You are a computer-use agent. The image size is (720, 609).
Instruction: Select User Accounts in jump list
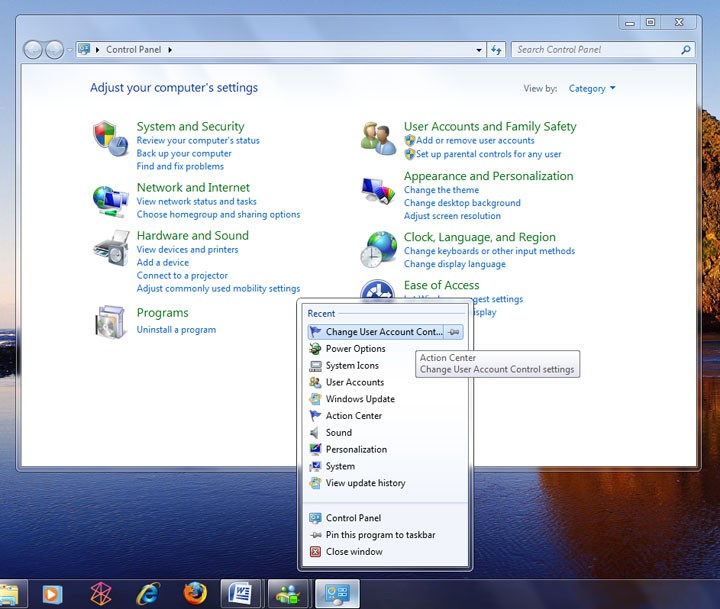[385, 382]
